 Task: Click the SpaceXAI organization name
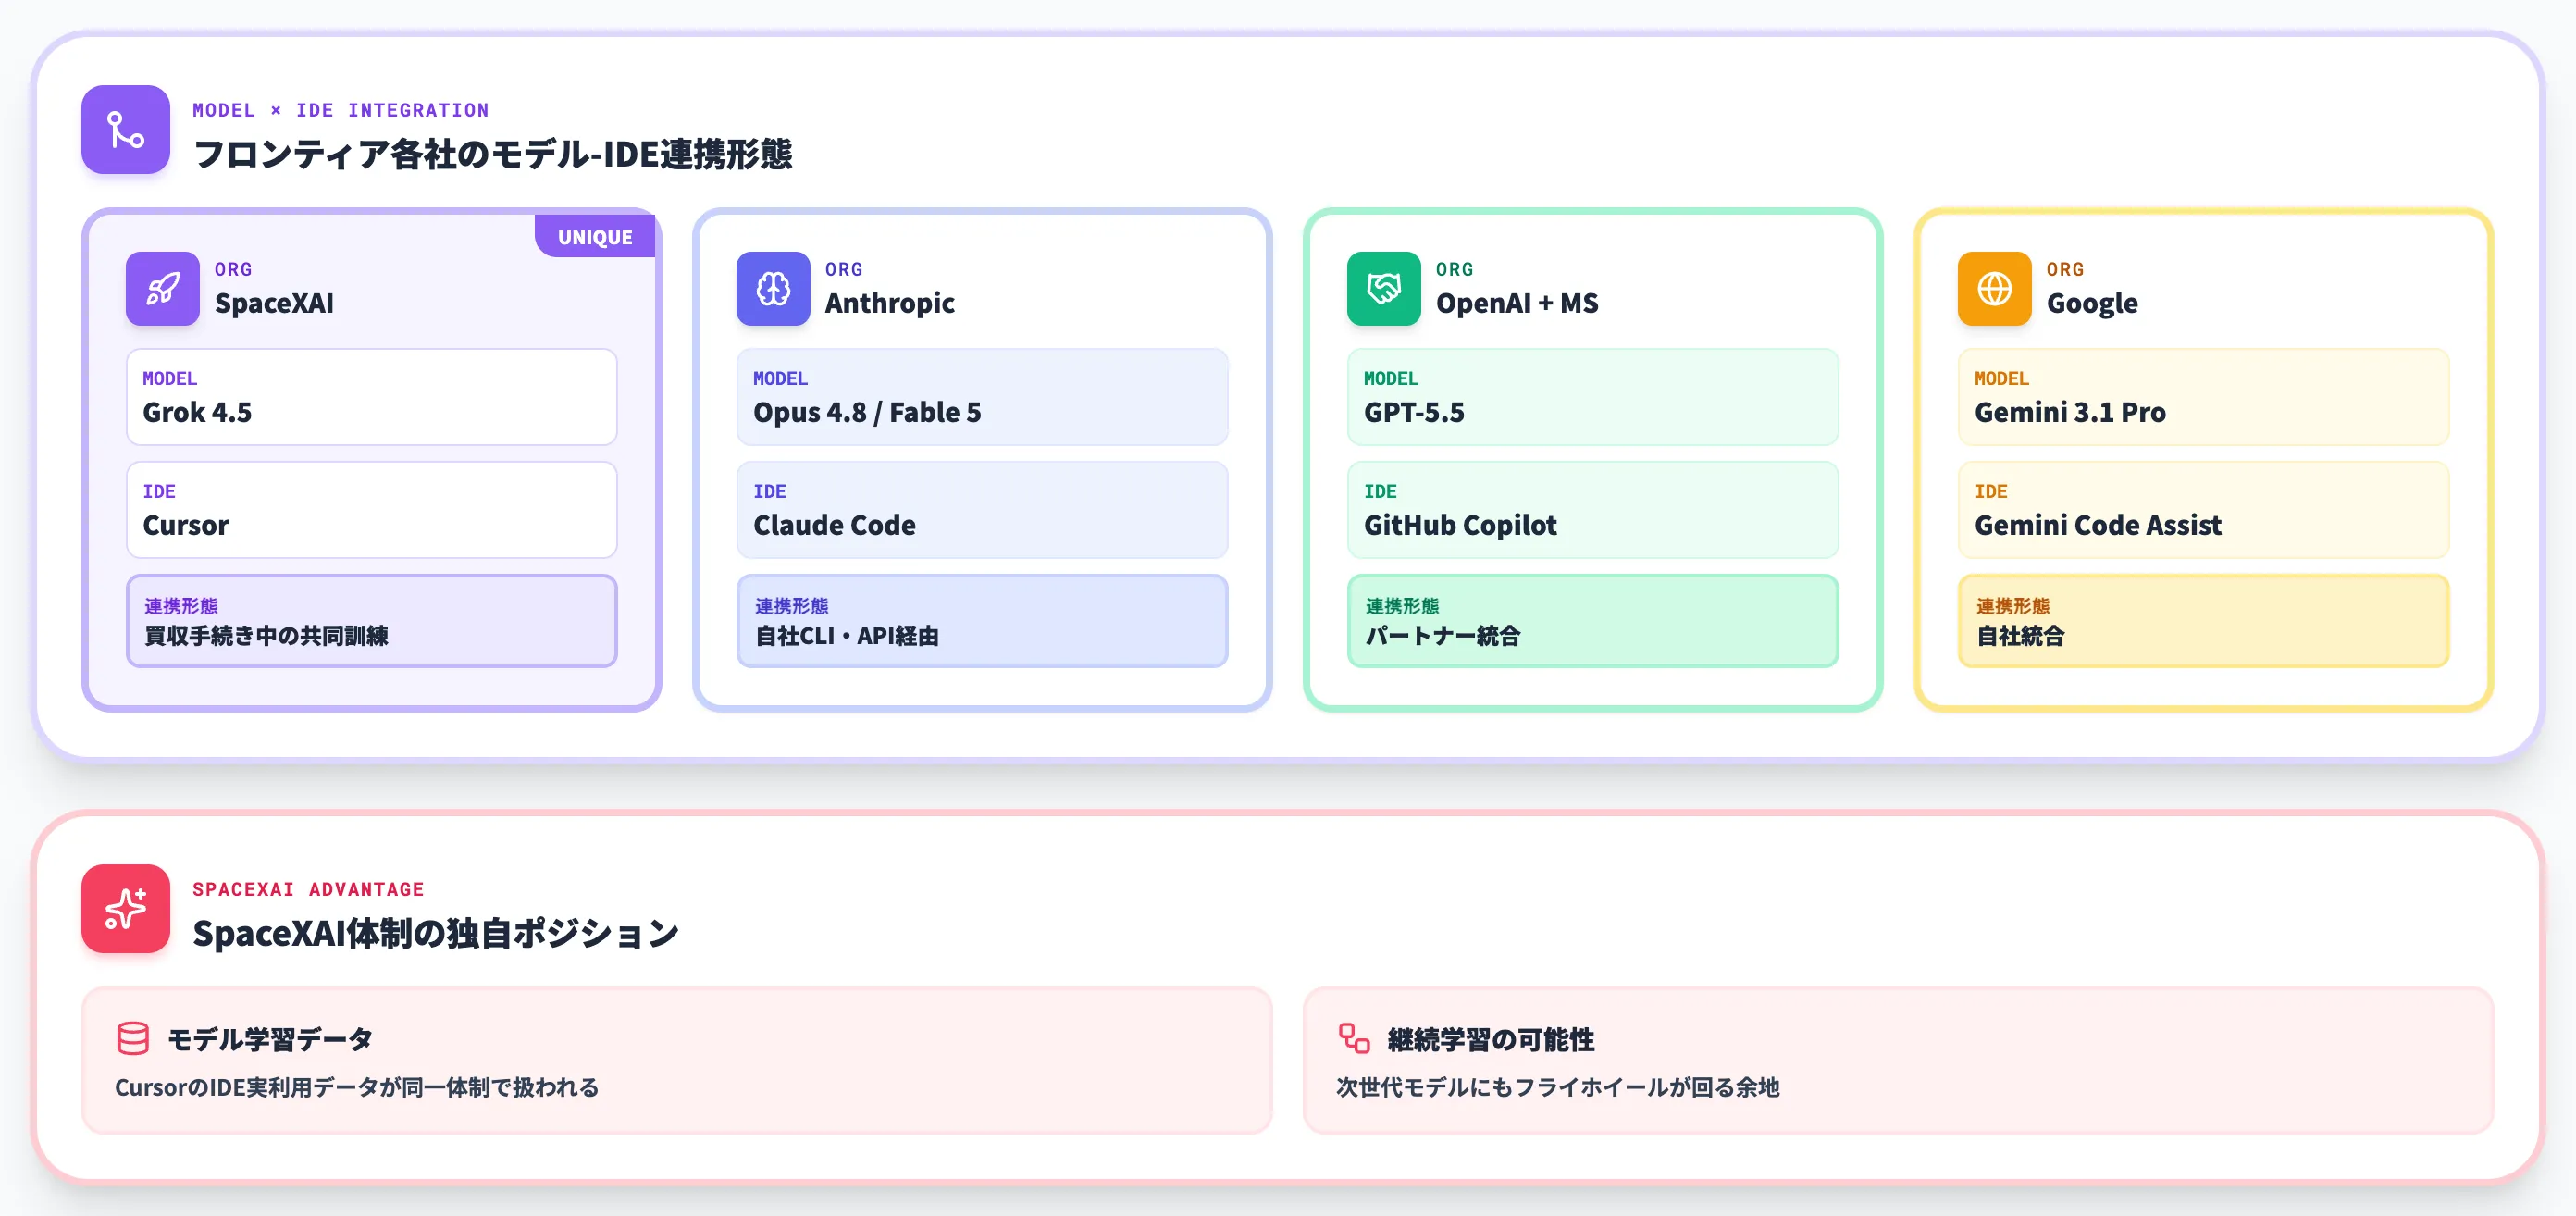[274, 303]
